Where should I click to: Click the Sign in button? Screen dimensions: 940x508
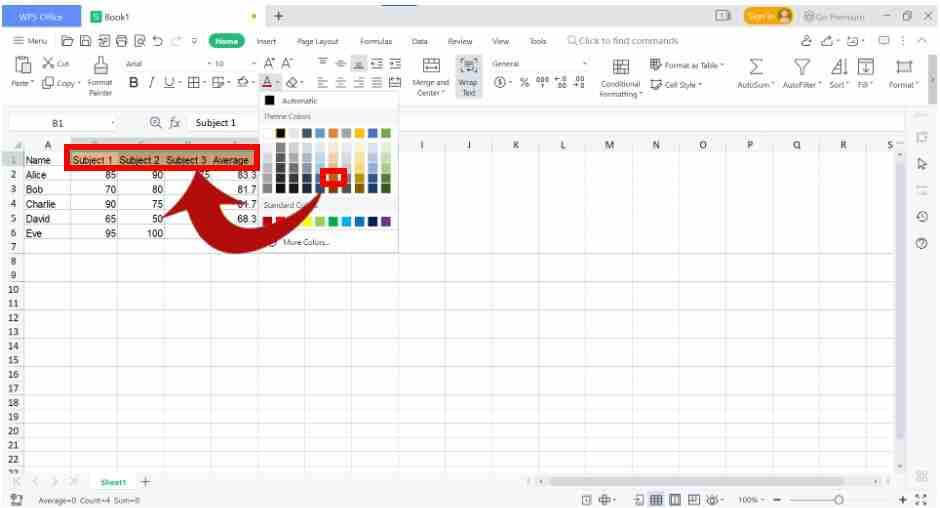click(x=767, y=16)
